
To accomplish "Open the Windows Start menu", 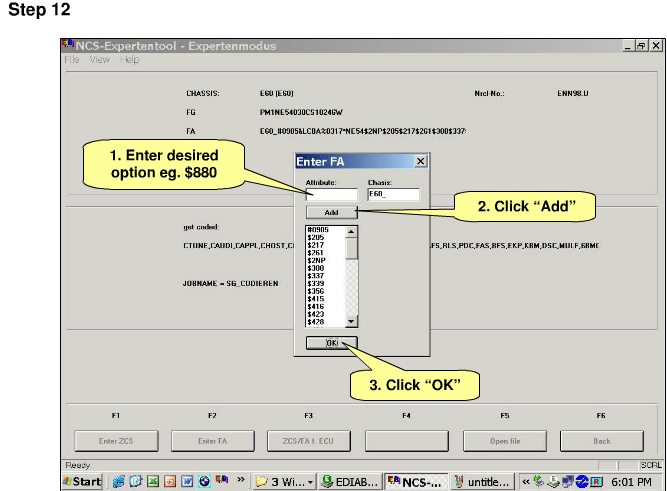I will [82, 482].
